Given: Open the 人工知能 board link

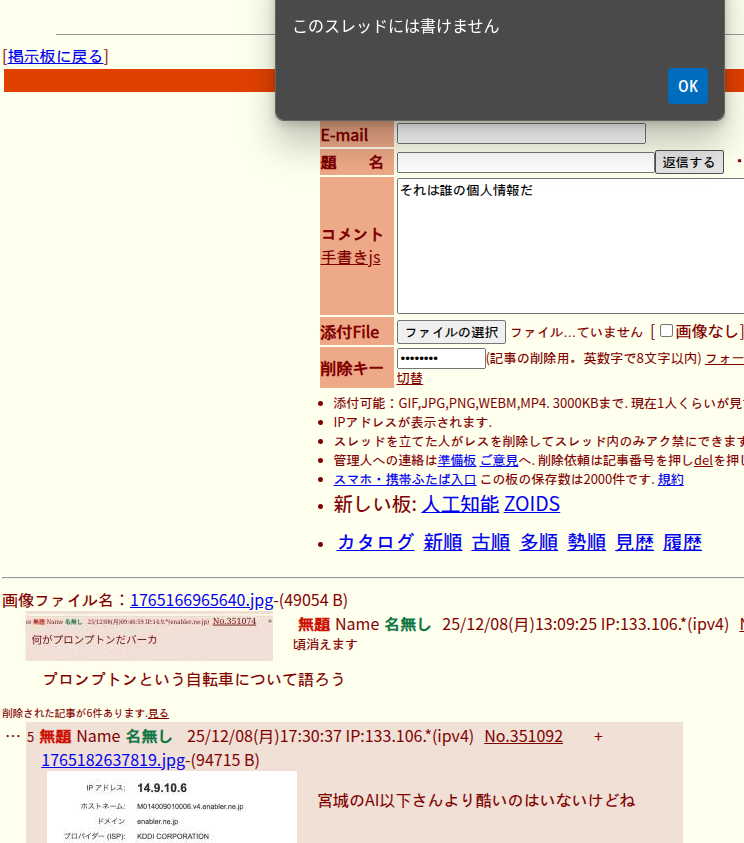Looking at the screenshot, I should click(458, 504).
